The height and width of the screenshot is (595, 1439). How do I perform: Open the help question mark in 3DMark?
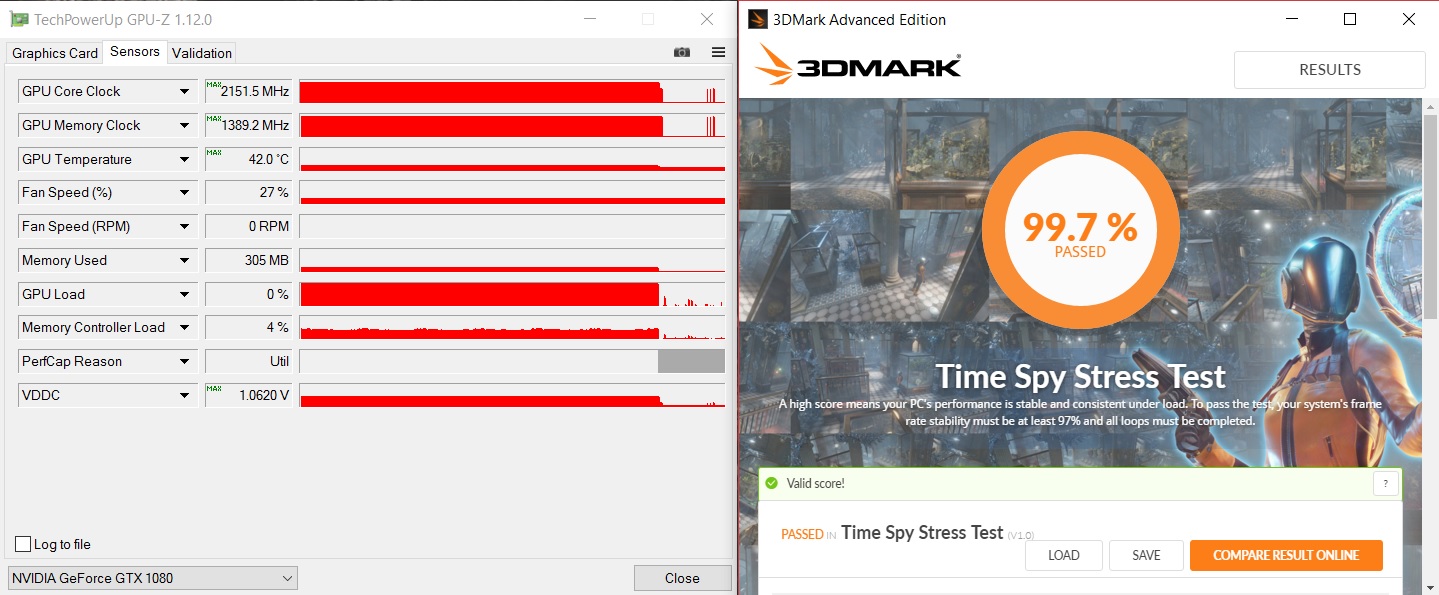pos(1385,484)
